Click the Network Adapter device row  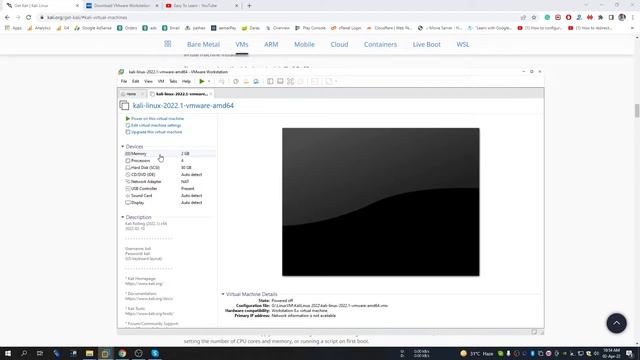[170, 181]
